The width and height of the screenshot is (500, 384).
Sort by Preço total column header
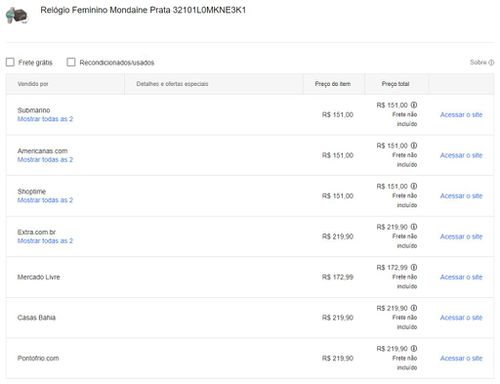[395, 84]
